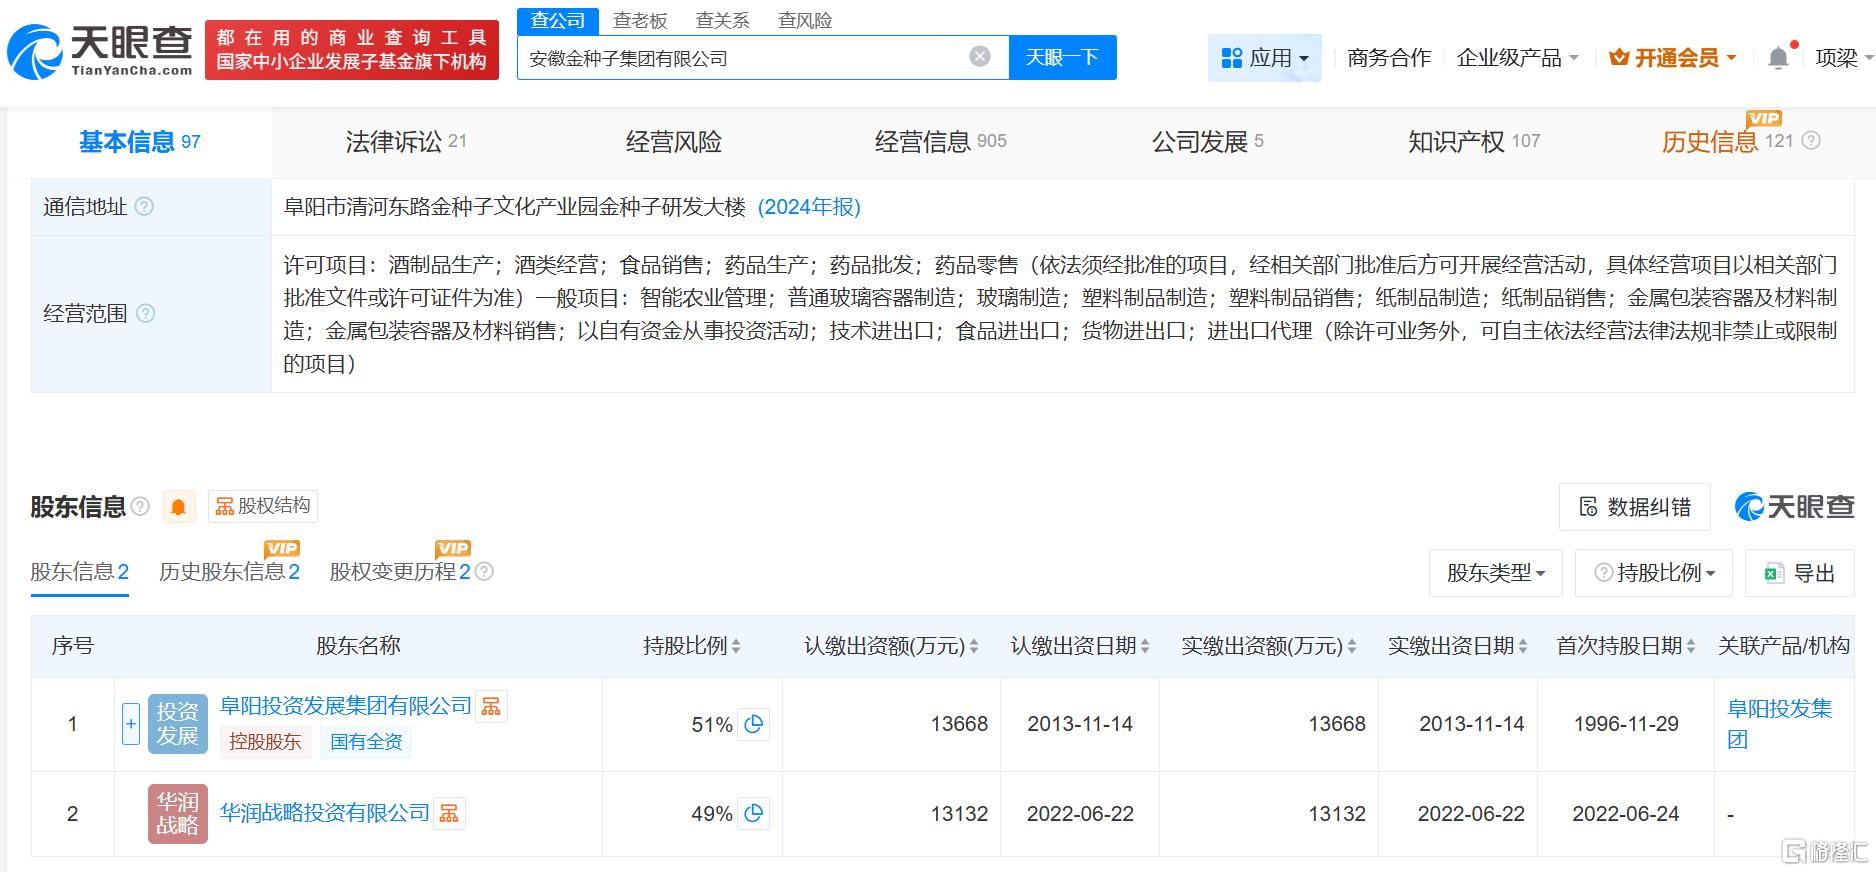This screenshot has width=1876, height=872.
Task: Open 股东类型 filter dropdown
Action: (1496, 573)
